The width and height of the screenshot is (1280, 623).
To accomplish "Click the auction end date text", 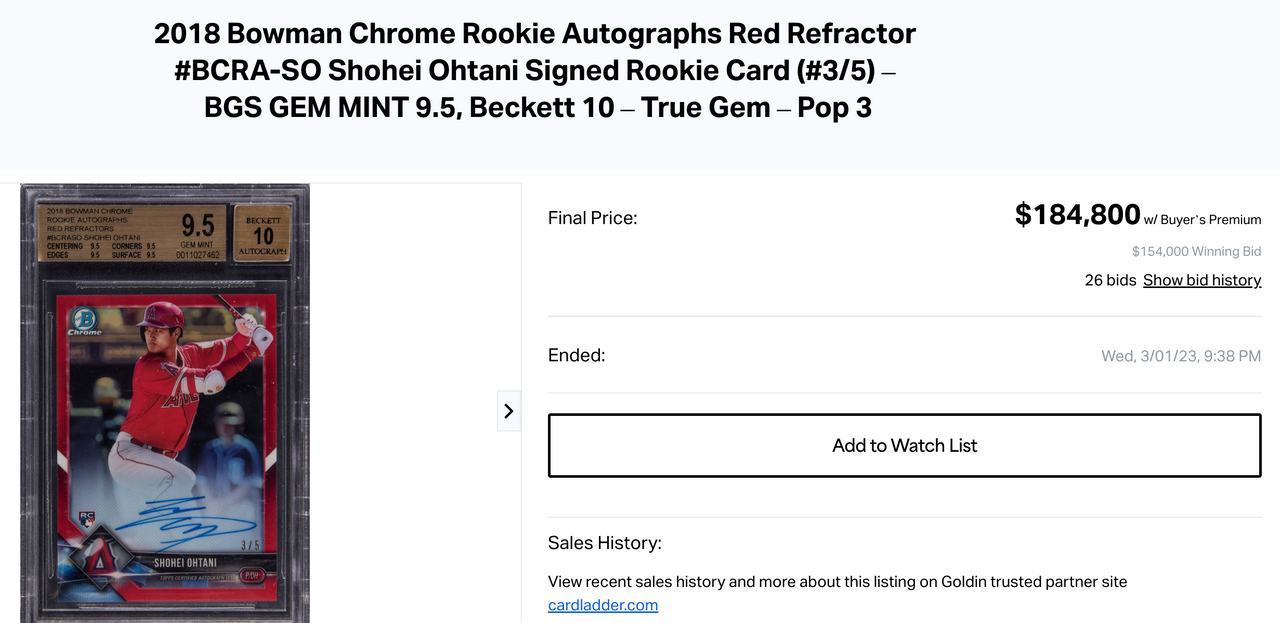I will (x=1181, y=356).
